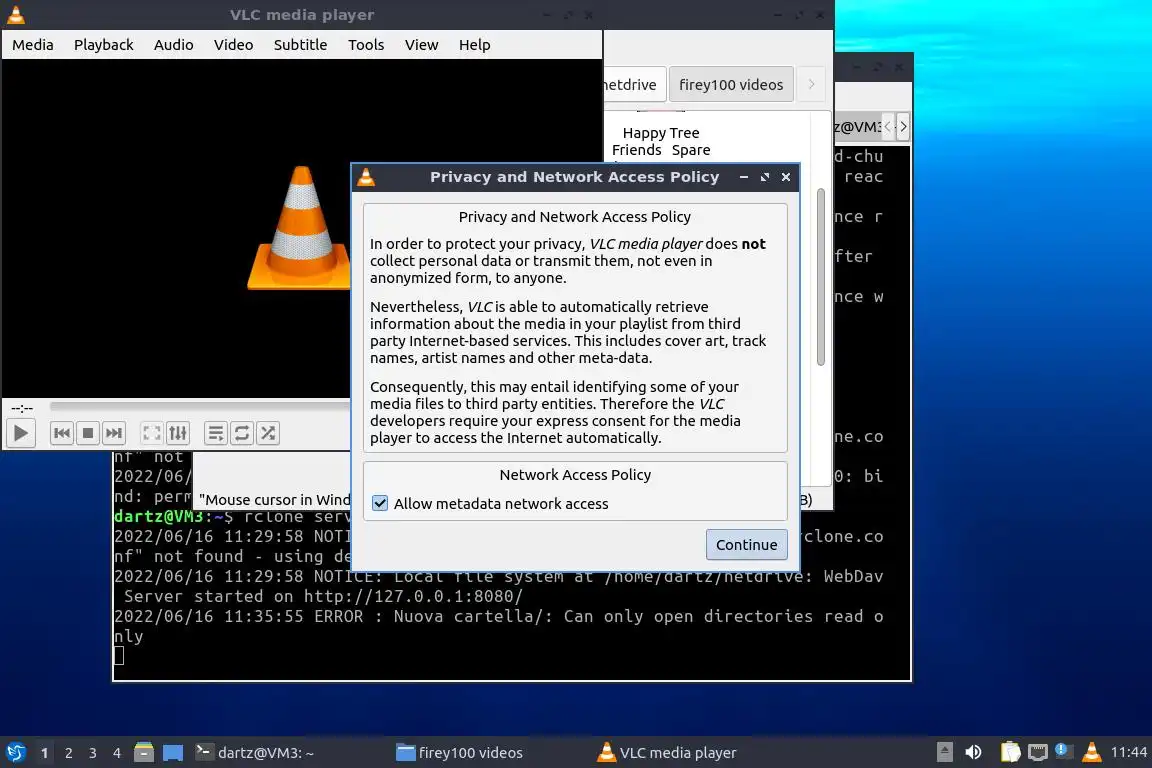Open the Help menu
1152x768 pixels.
coord(475,45)
